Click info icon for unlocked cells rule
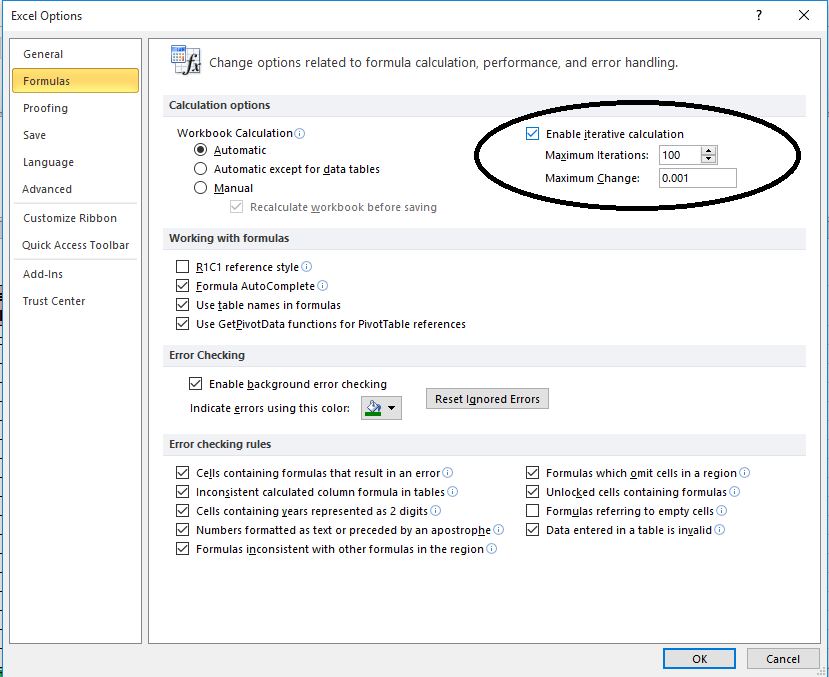 (x=737, y=491)
